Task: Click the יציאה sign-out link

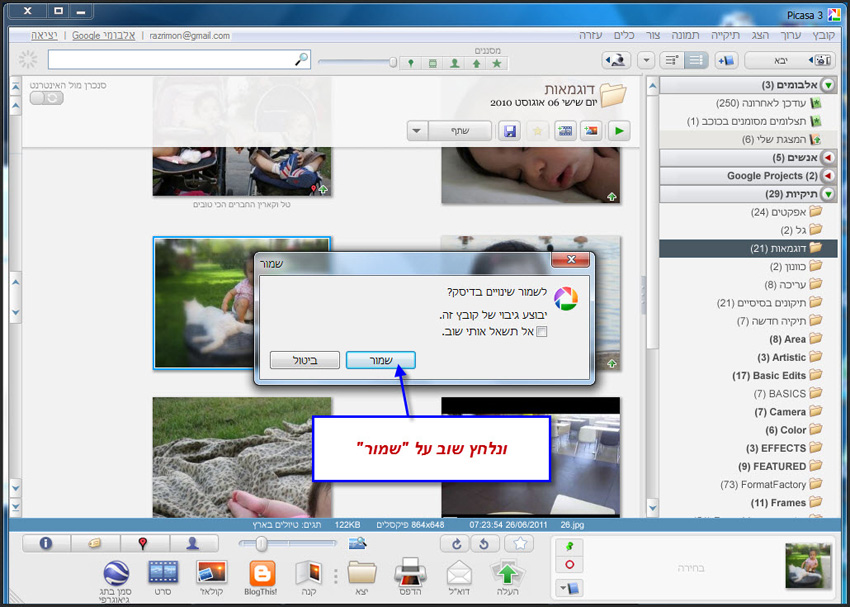Action: point(44,36)
